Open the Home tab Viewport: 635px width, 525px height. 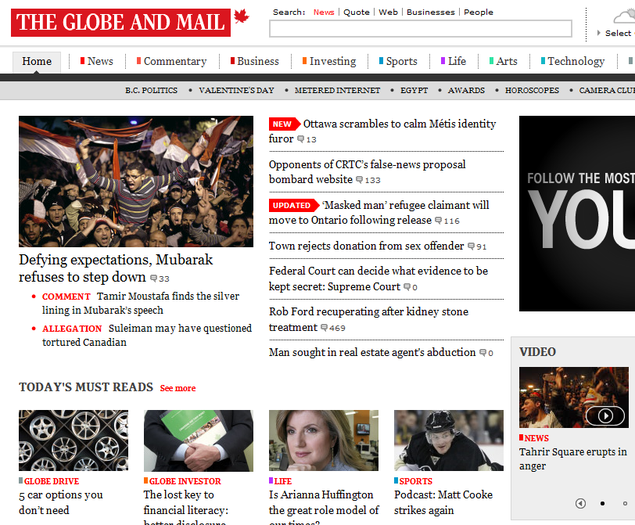point(36,62)
